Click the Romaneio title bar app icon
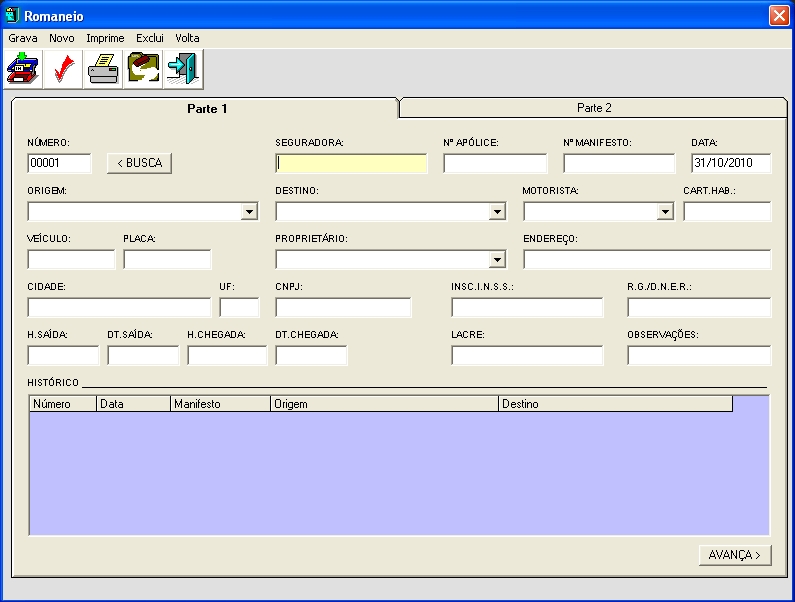This screenshot has height=602, width=795. click(13, 16)
